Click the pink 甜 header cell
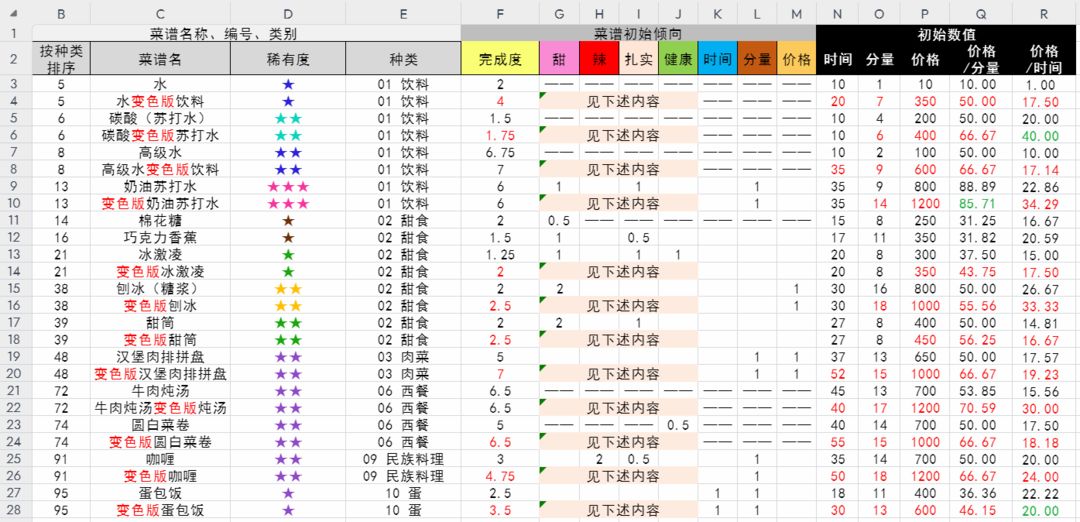 click(x=559, y=59)
